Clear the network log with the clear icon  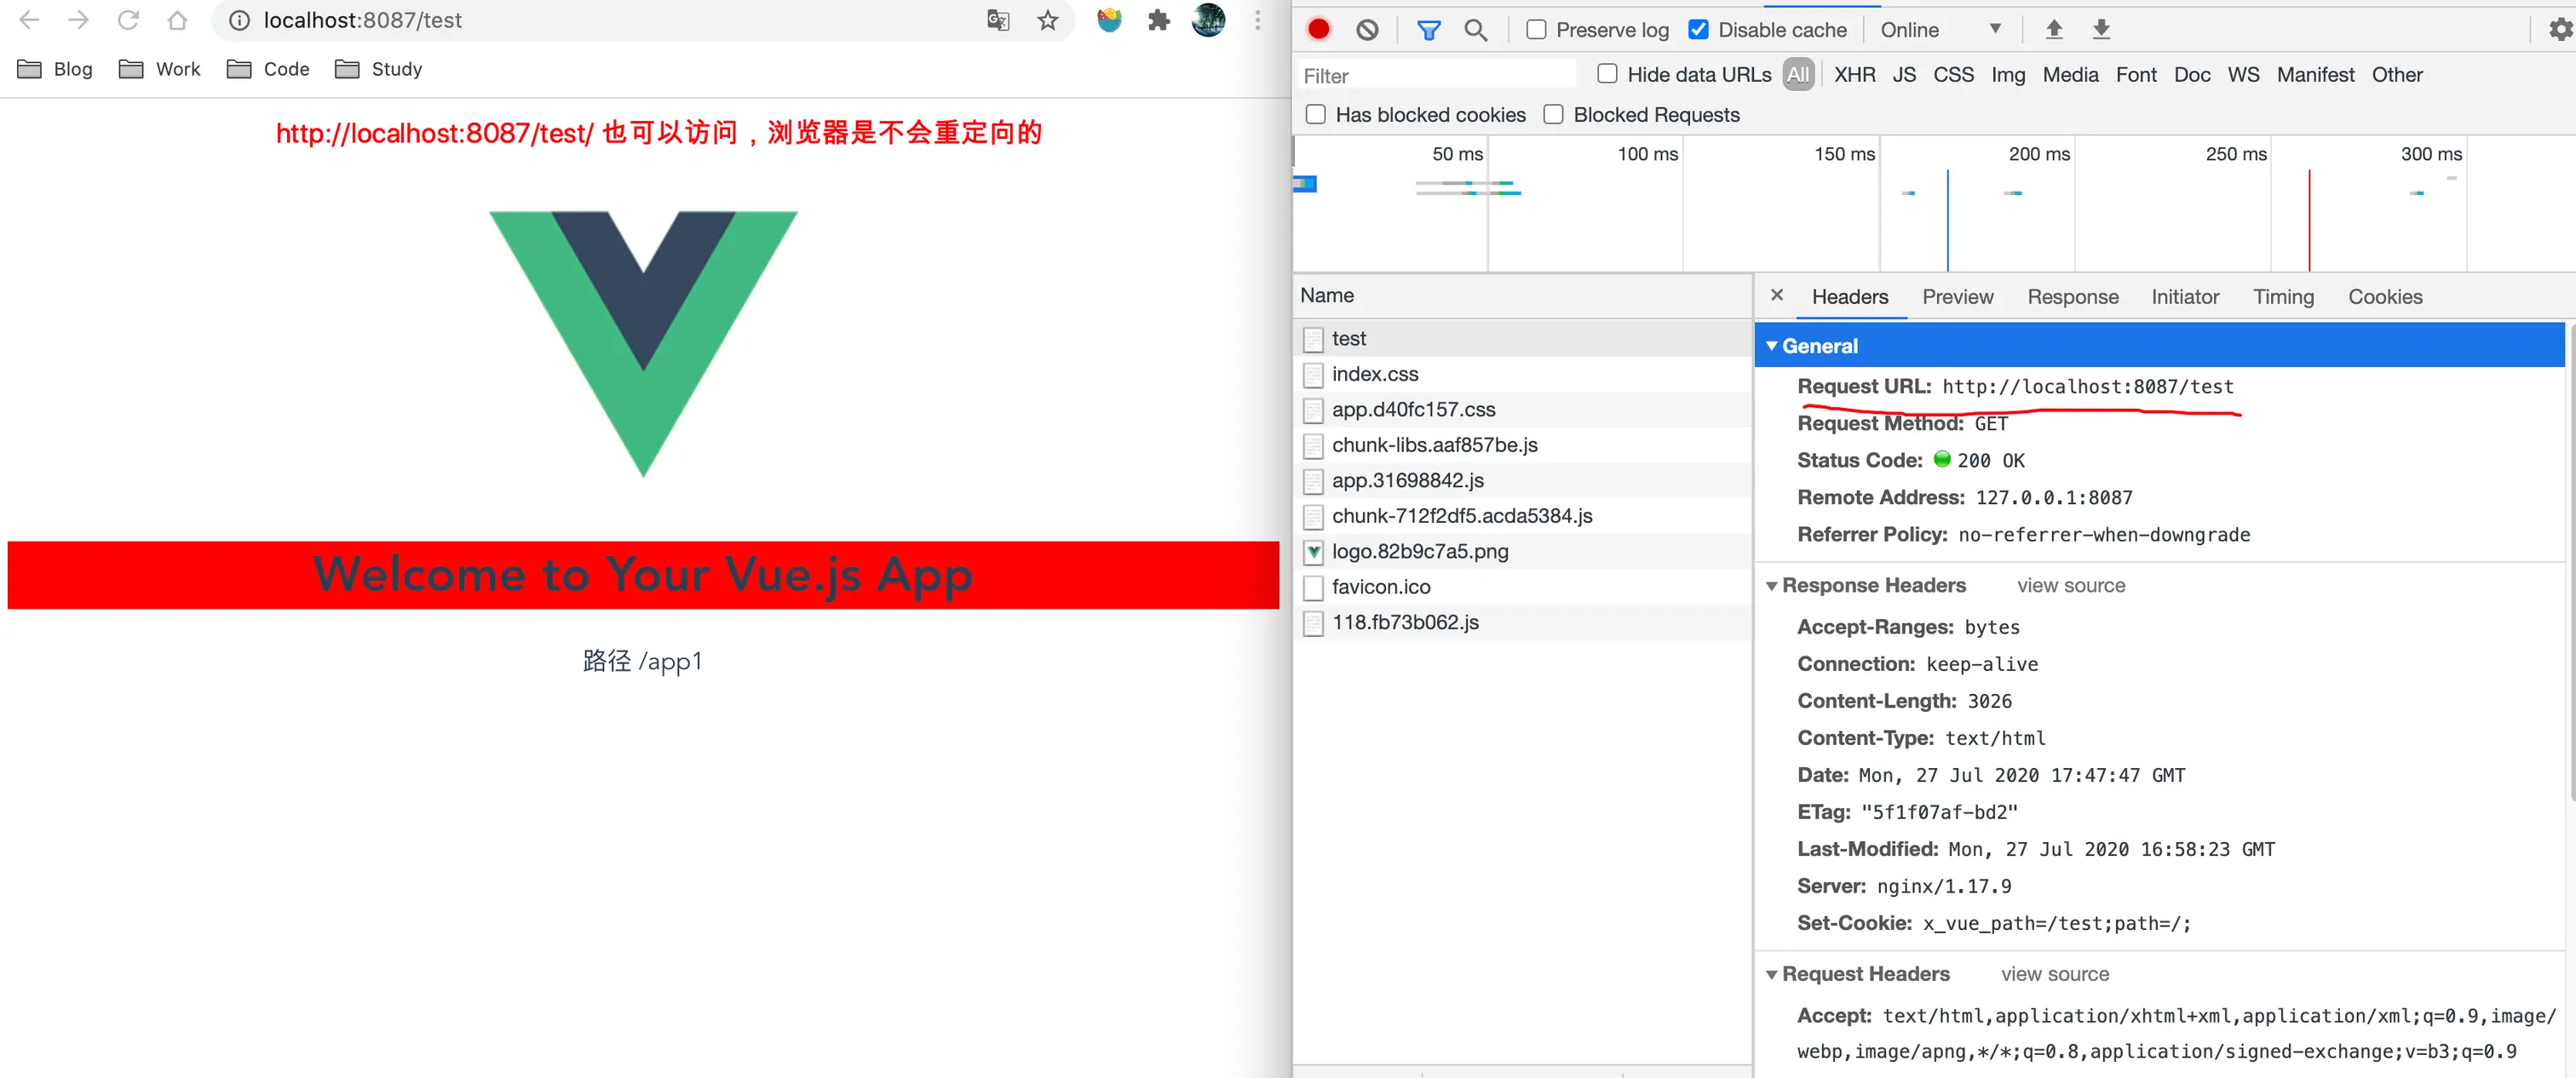point(1367,29)
